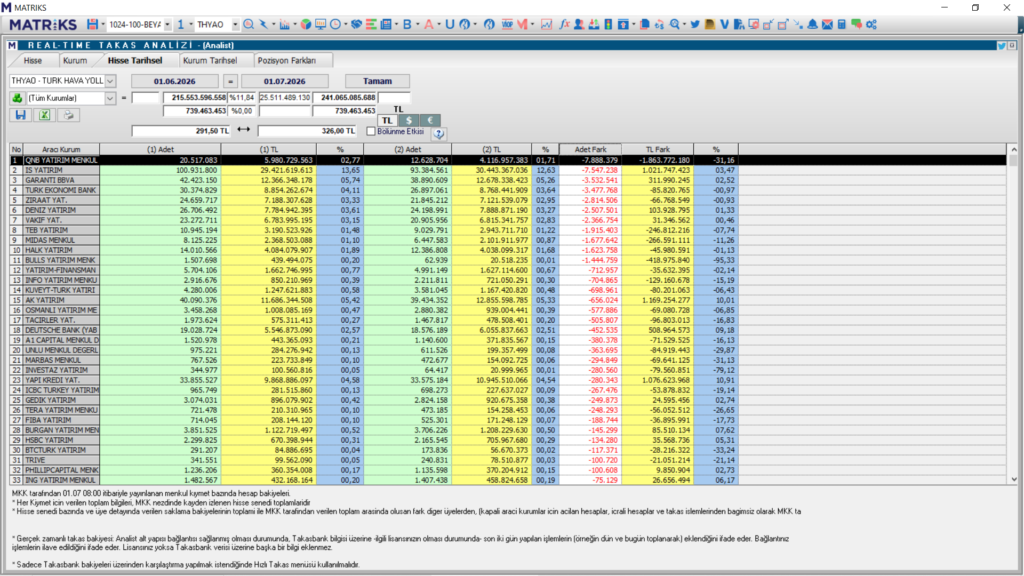Click the Tamam button
Viewport: 1024px width, 576px height.
[x=377, y=81]
